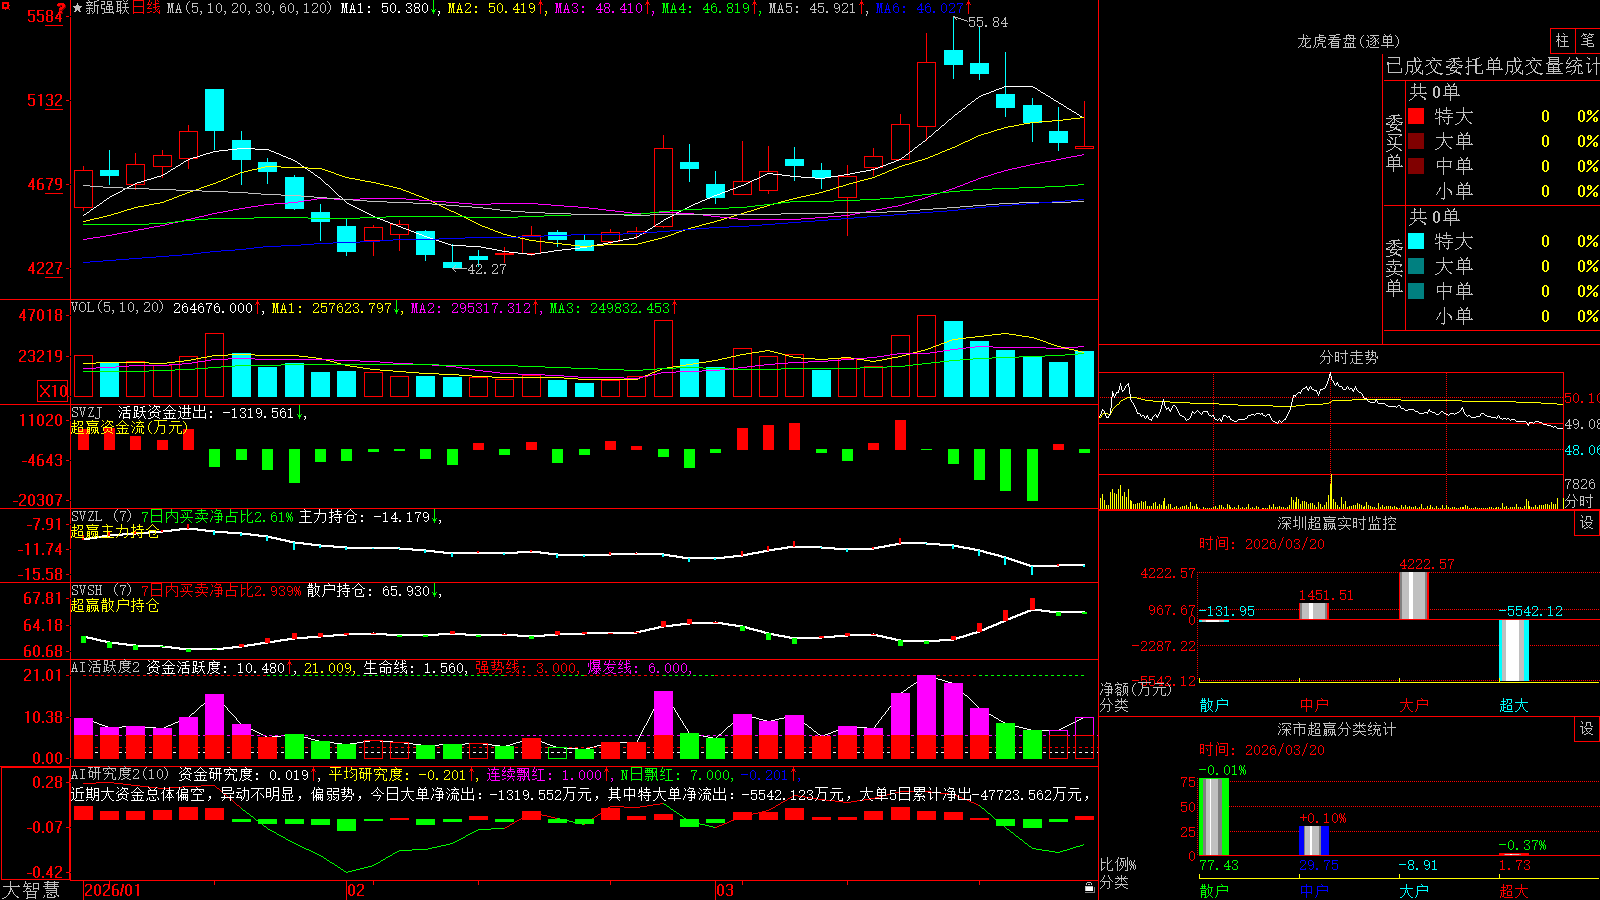The width and height of the screenshot is (1600, 900).
Task: Click the VOL(5,10,20) indicator label
Action: click(x=117, y=308)
